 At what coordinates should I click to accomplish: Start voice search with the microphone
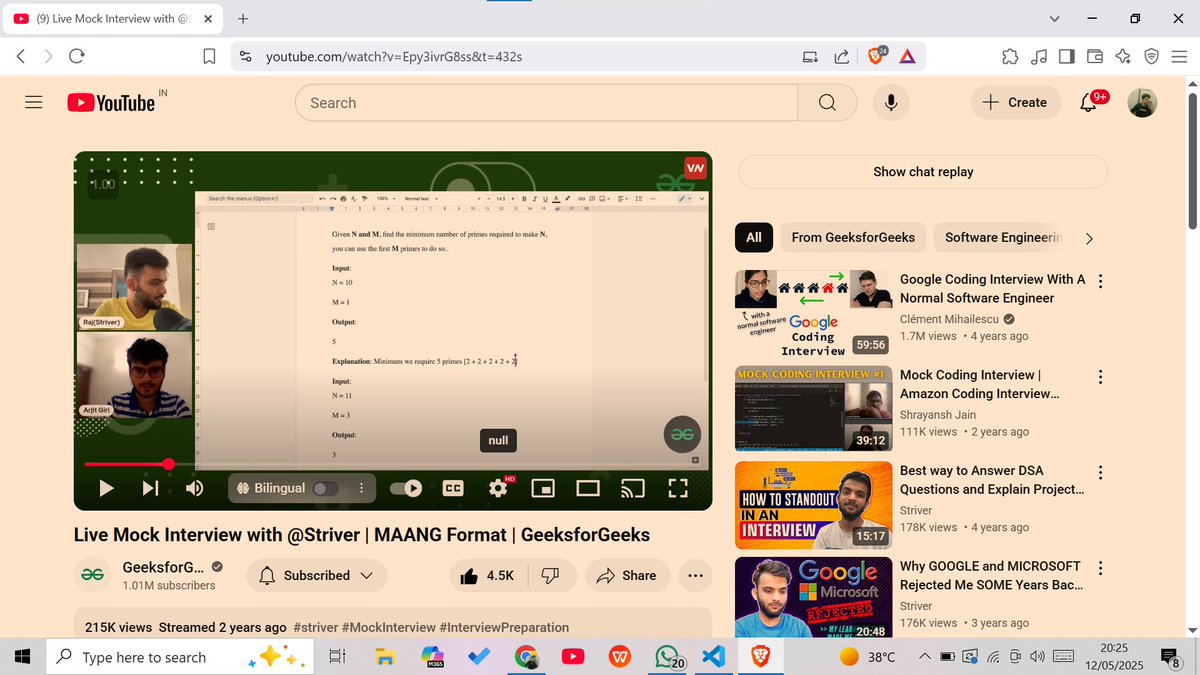click(x=890, y=102)
